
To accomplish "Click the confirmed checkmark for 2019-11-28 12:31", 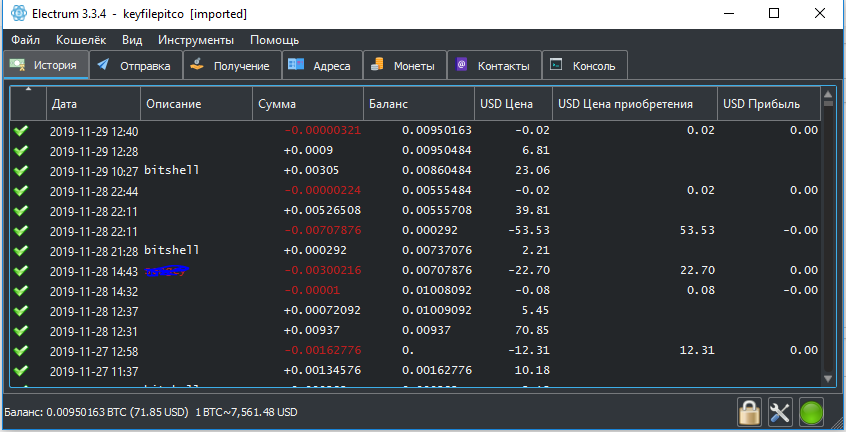I will [x=21, y=331].
